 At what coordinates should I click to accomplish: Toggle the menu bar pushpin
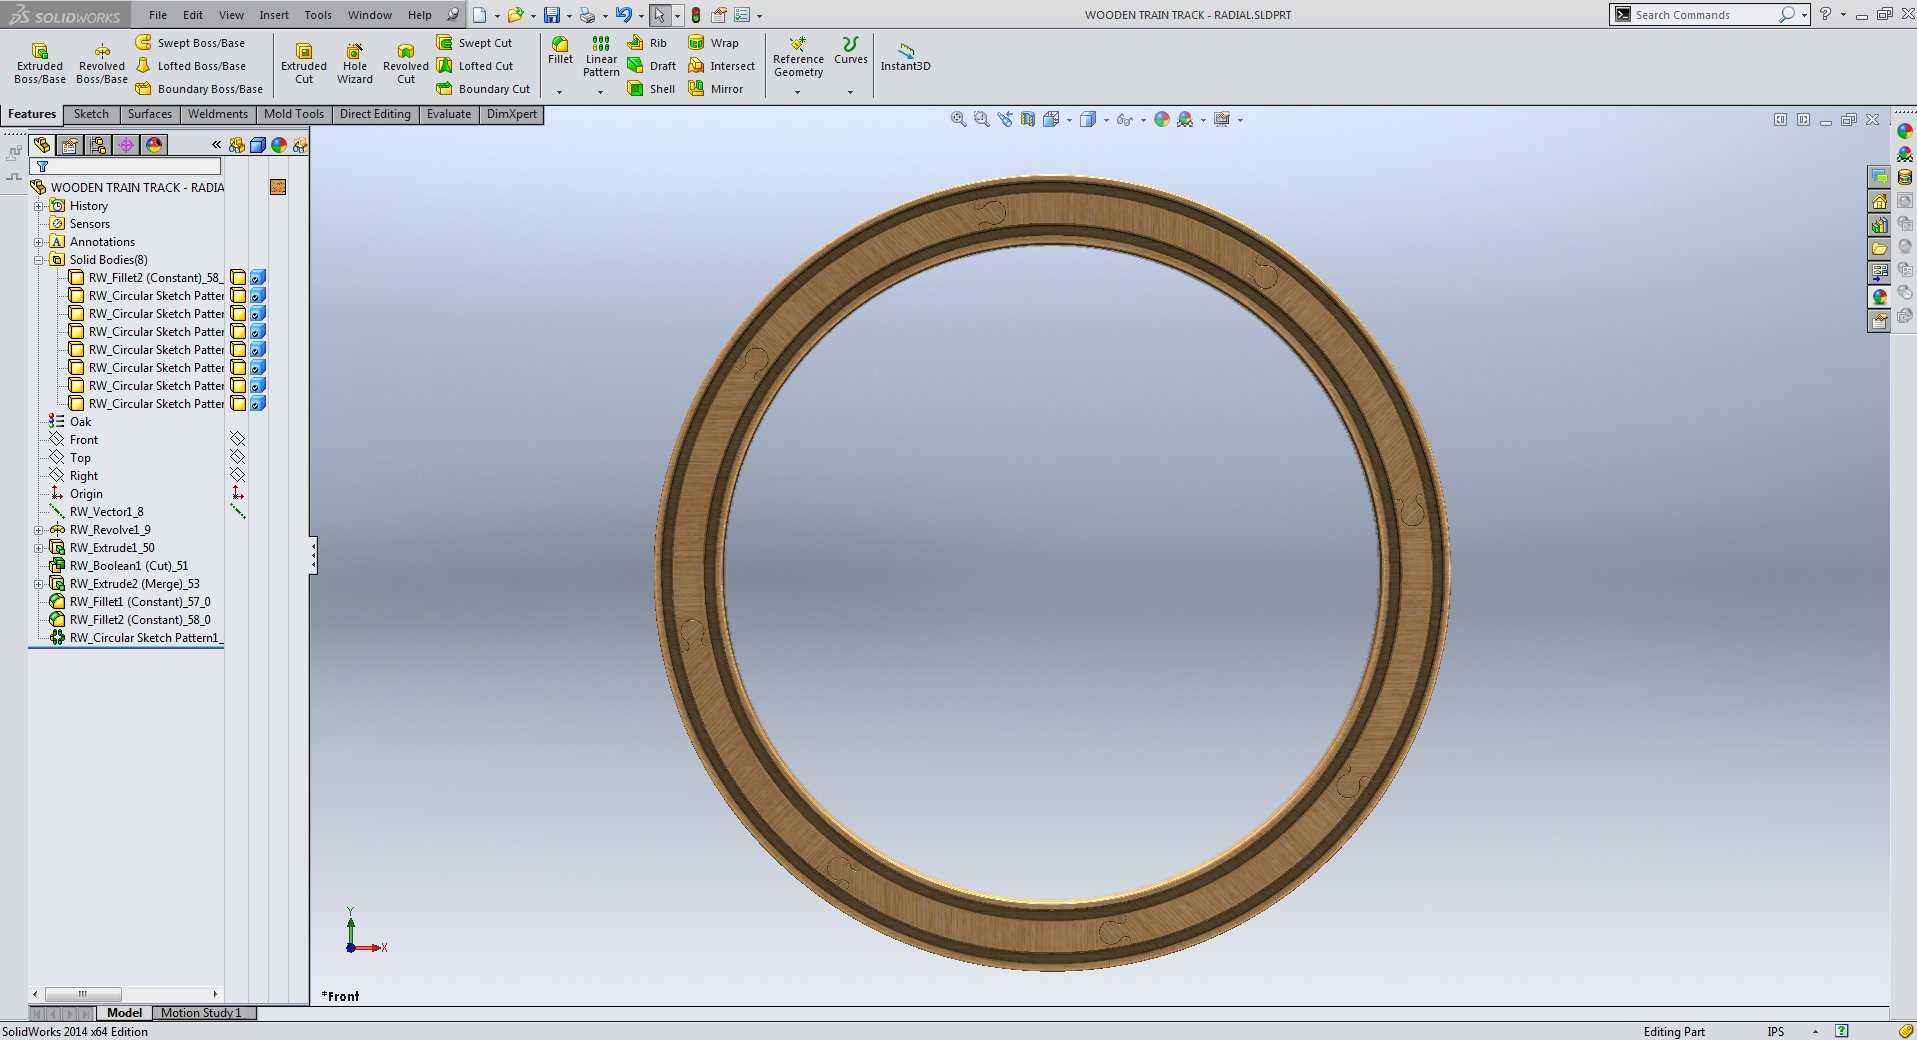tap(453, 15)
